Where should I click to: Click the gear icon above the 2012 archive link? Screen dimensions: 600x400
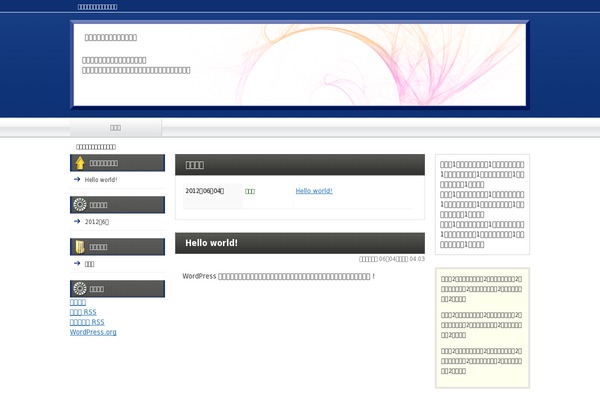tap(80, 204)
